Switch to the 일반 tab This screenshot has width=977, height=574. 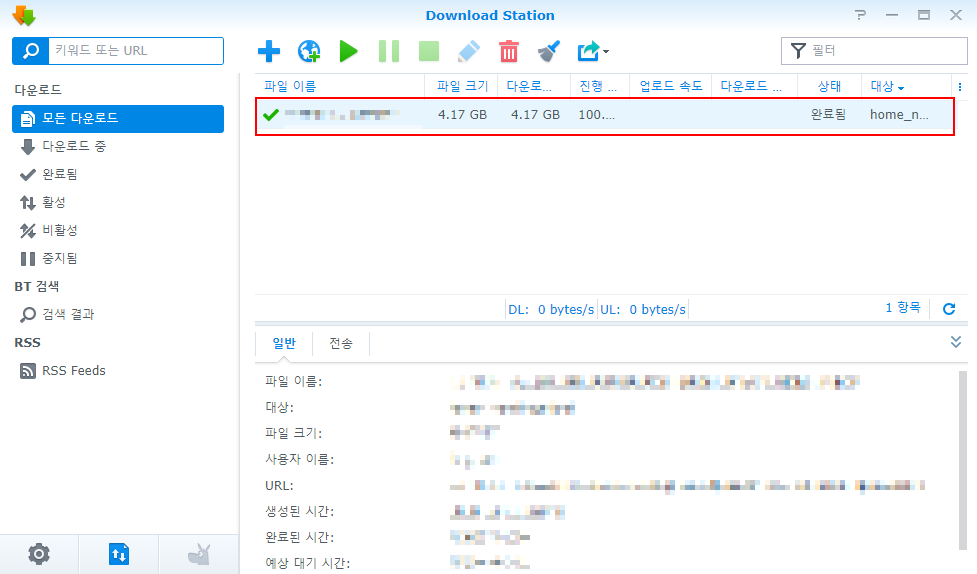point(284,343)
